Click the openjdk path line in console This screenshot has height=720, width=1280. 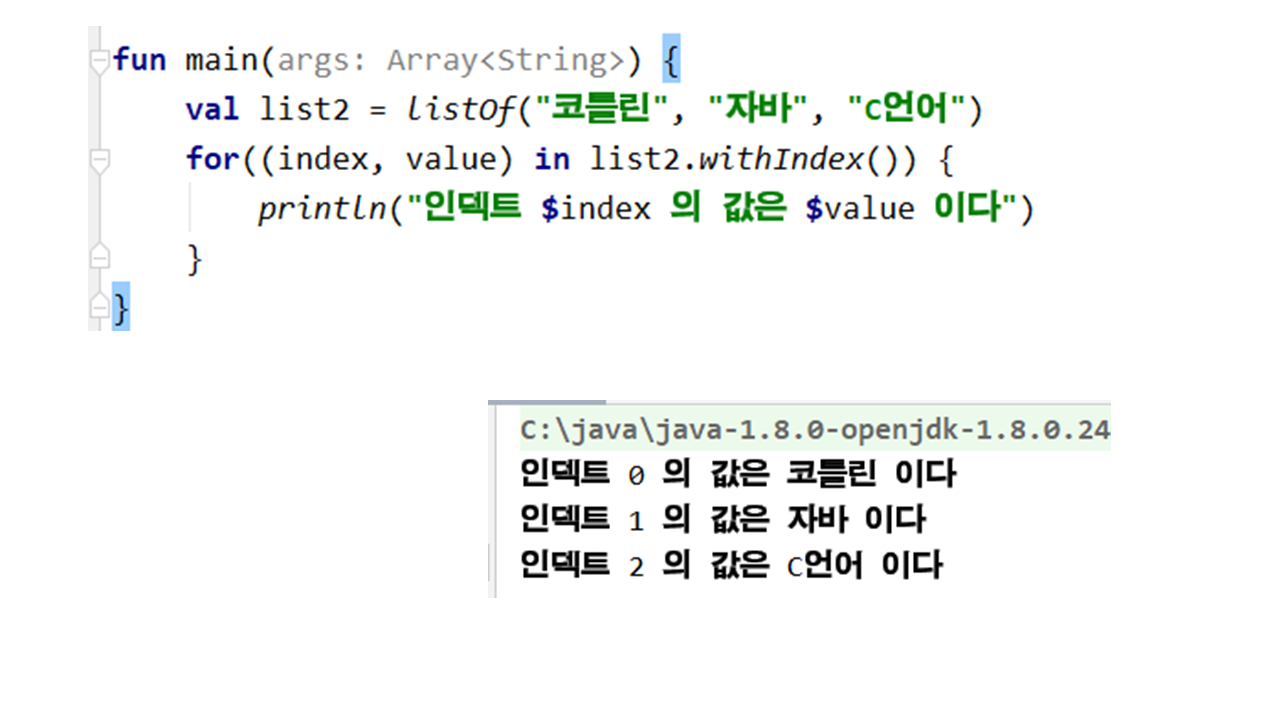[814, 430]
